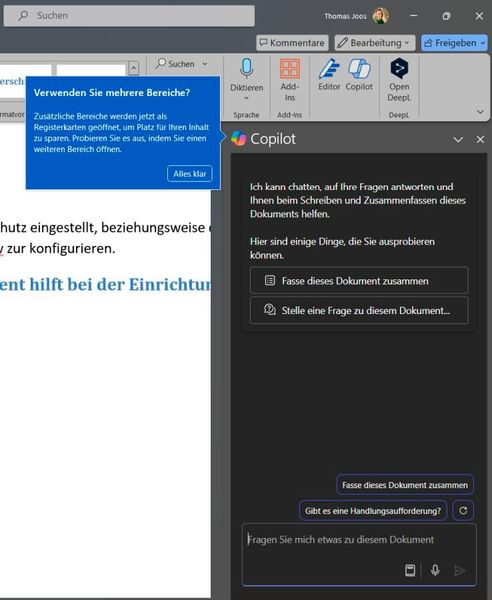
Task: Open DeepL add-in
Action: [399, 80]
